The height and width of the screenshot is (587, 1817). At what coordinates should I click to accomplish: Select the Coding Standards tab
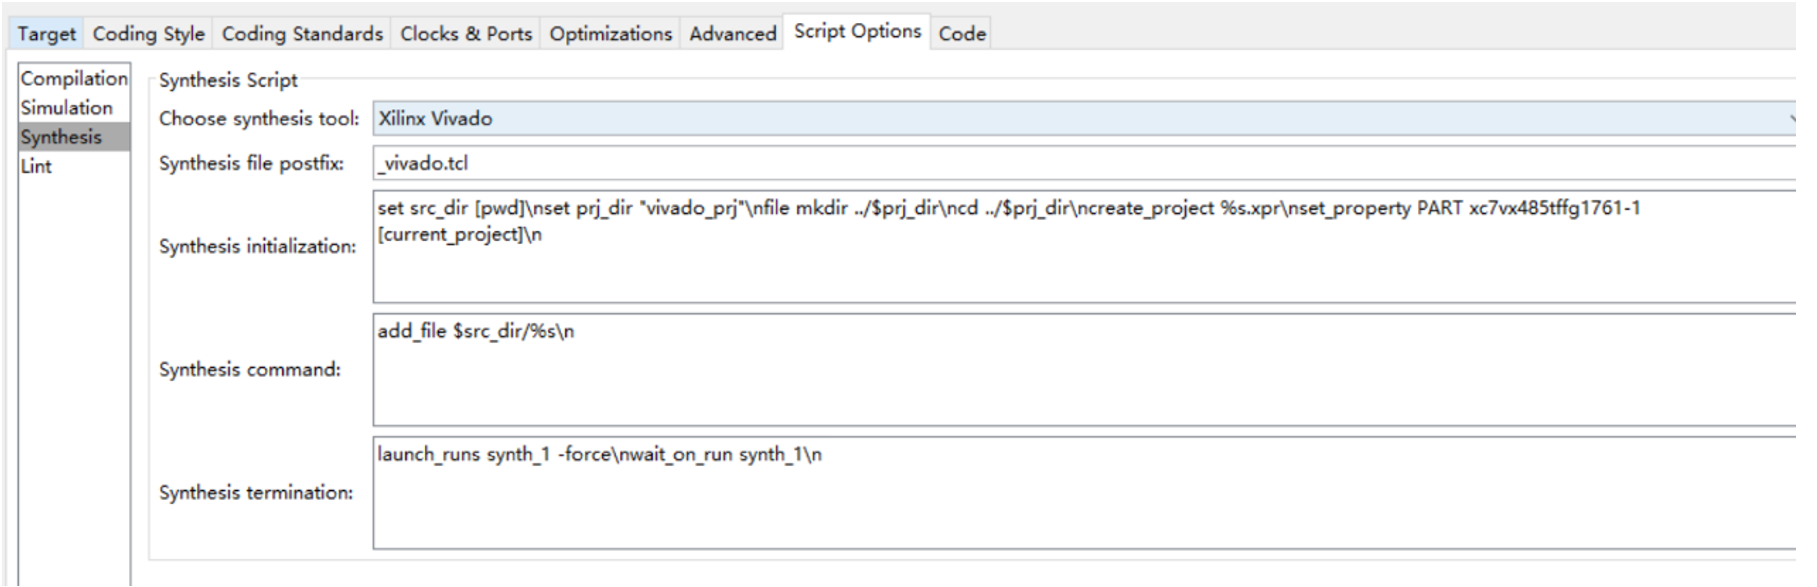click(302, 34)
